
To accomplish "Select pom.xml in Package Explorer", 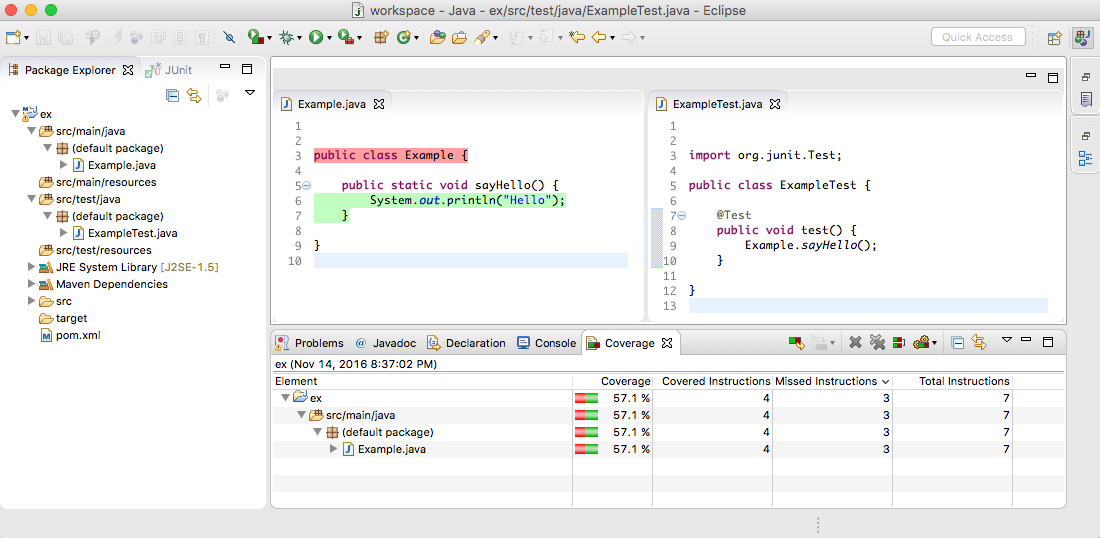I will coord(78,335).
